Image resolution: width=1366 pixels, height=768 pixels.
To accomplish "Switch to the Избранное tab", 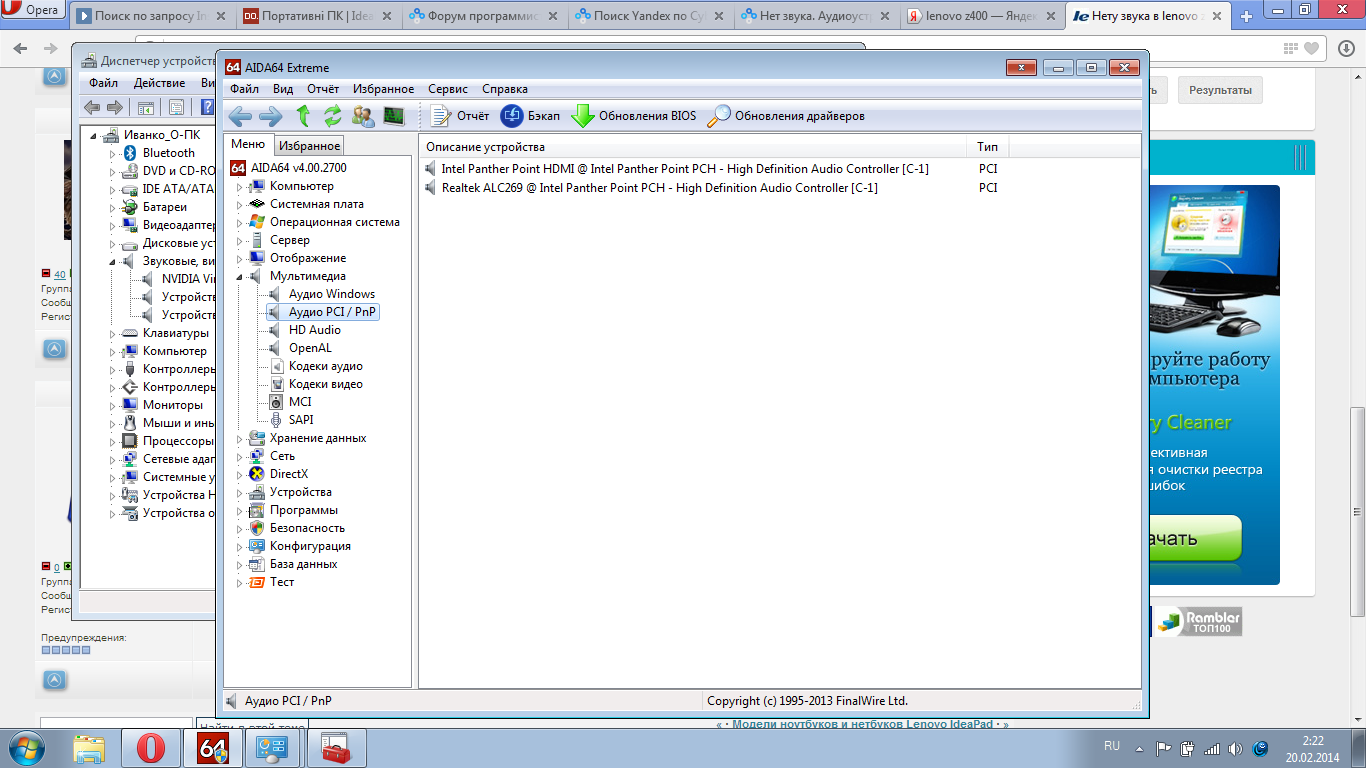I will pyautogui.click(x=309, y=146).
